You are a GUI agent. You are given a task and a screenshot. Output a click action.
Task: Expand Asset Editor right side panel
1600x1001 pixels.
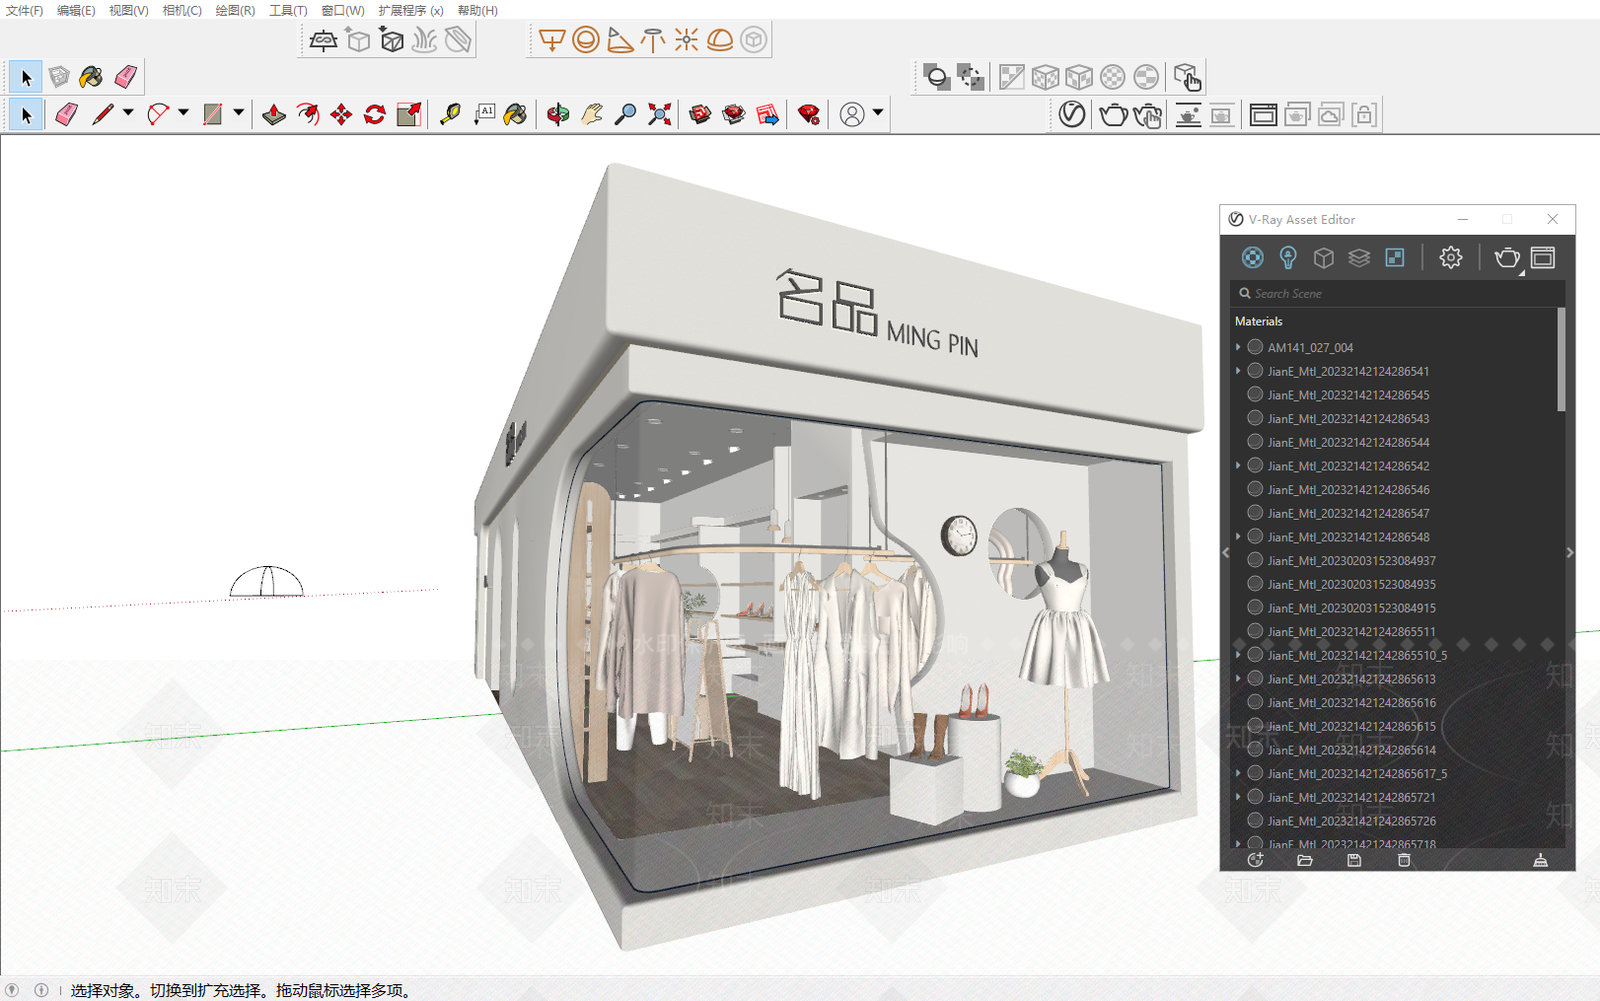tap(1570, 552)
